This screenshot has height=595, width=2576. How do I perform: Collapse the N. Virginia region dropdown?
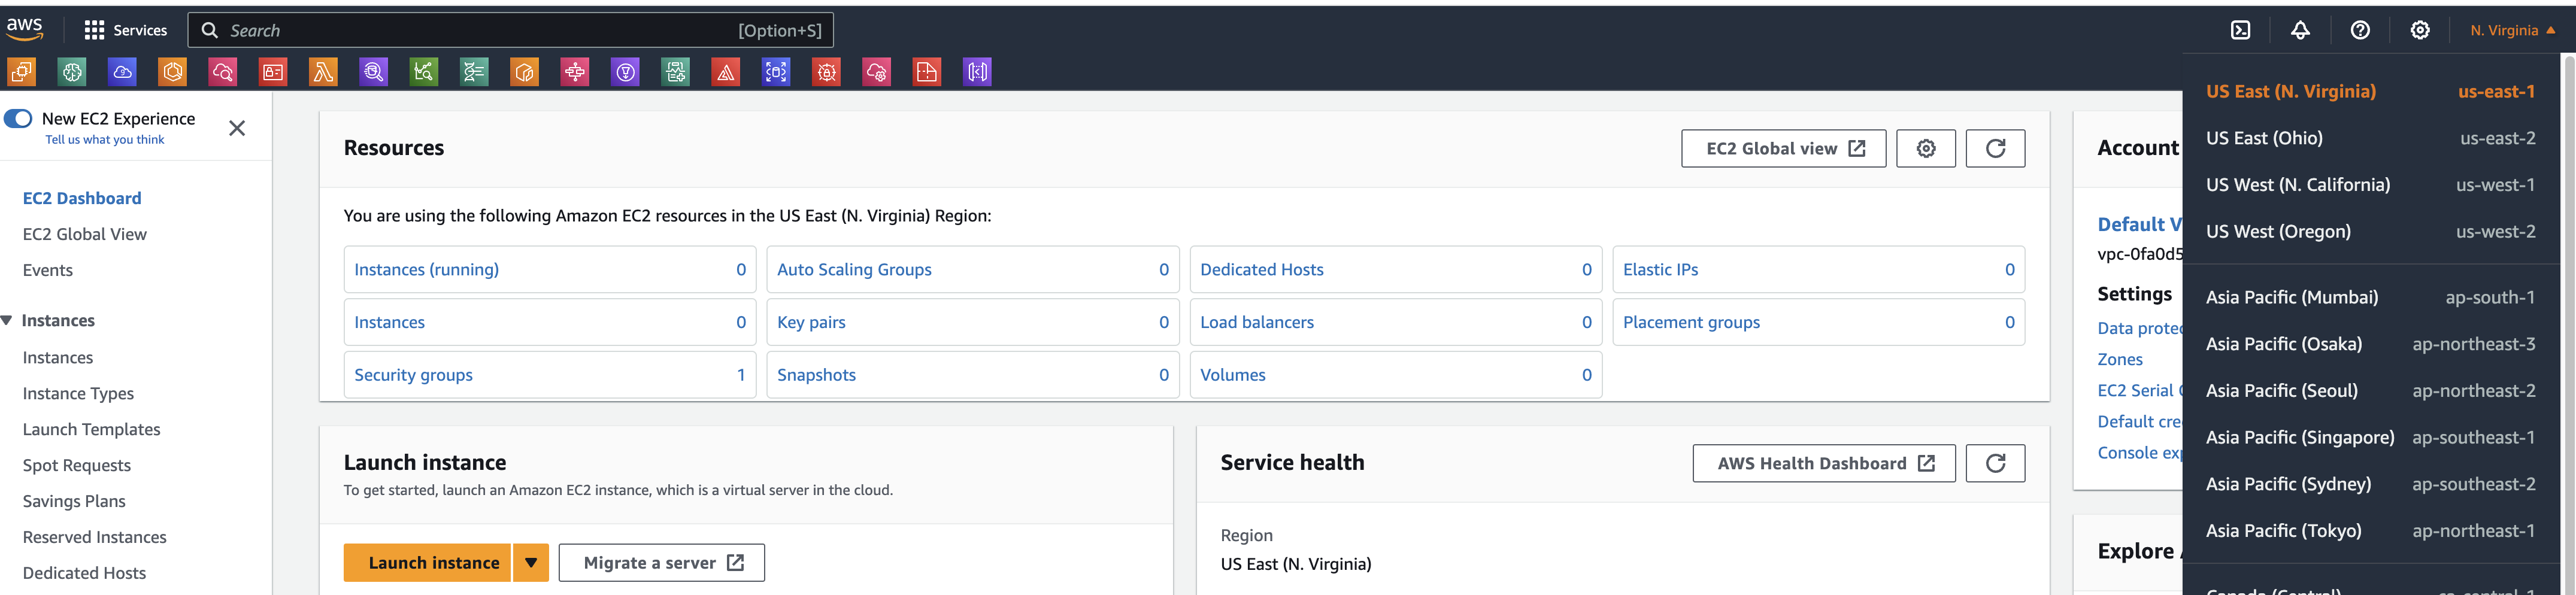click(x=2512, y=30)
